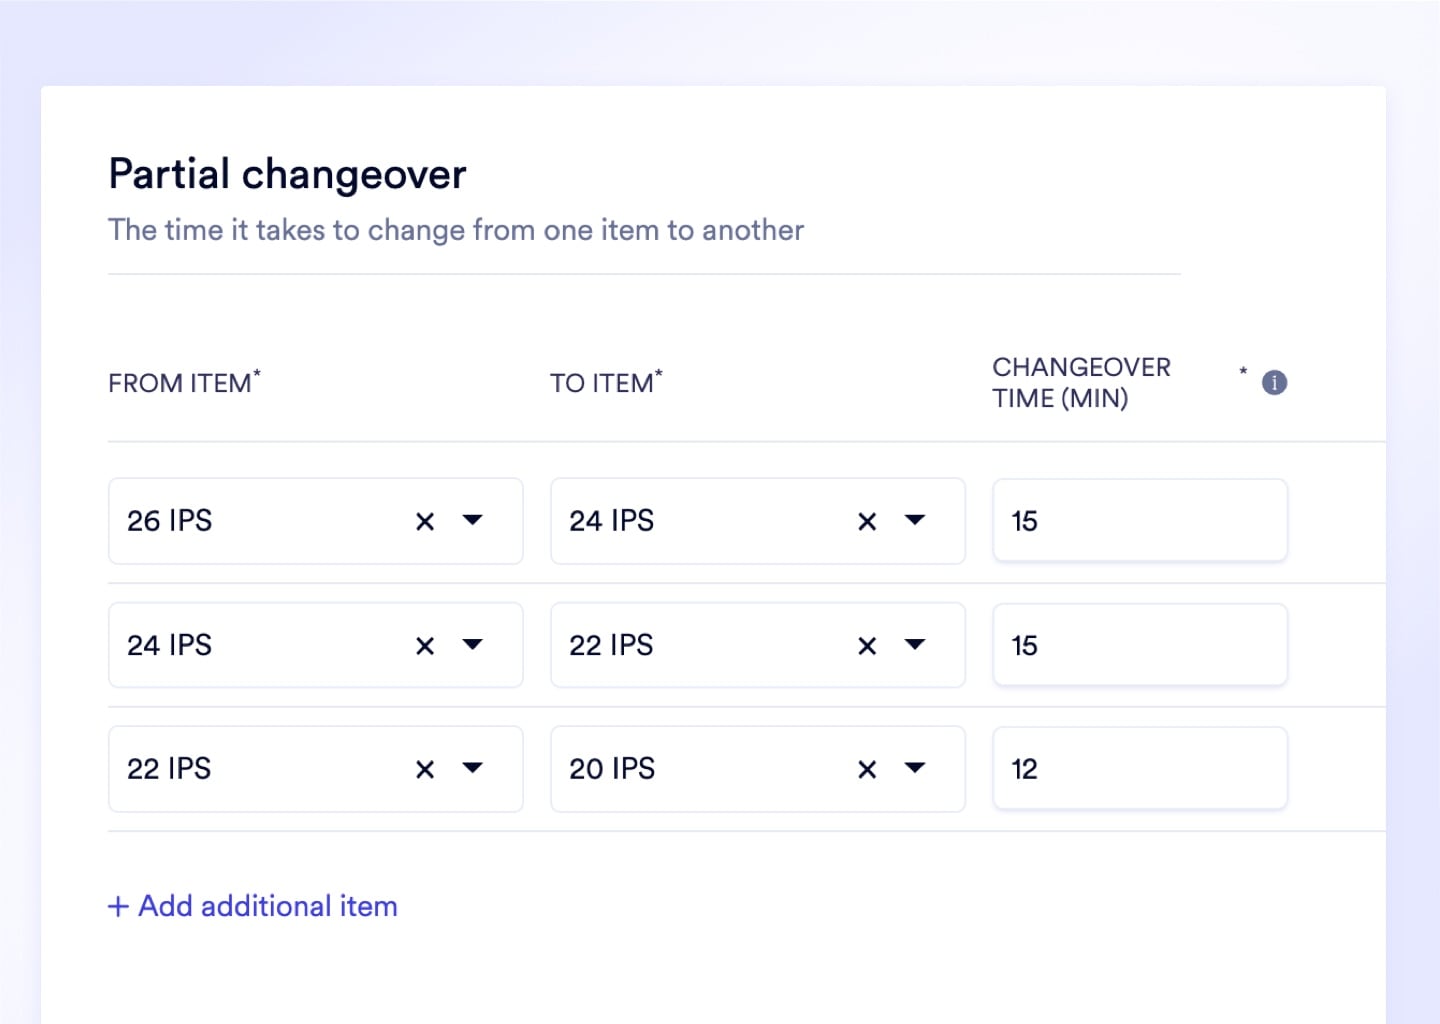Open the third row 22 IPS from-item dropdown

473,768
